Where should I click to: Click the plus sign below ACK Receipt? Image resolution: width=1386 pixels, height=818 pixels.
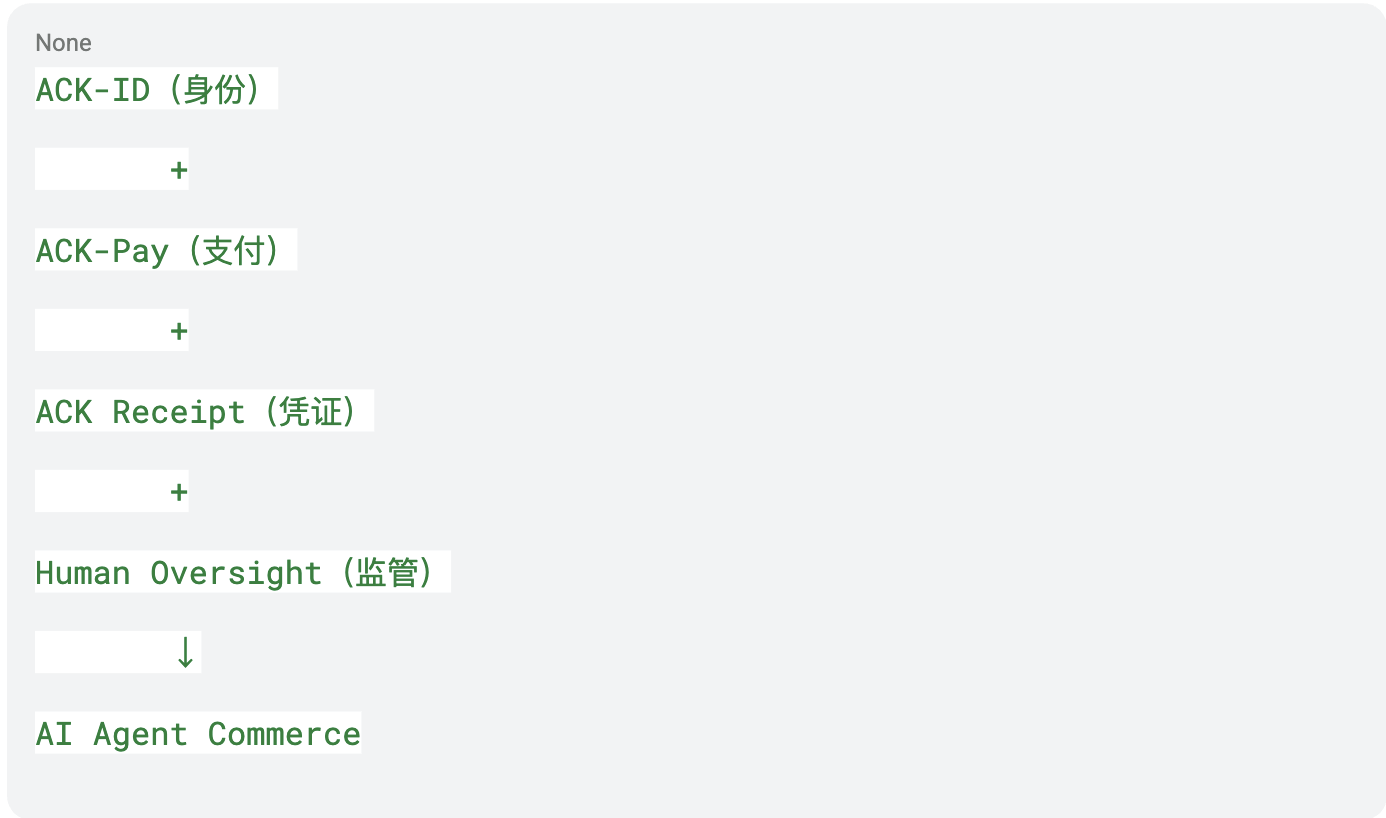[x=179, y=492]
